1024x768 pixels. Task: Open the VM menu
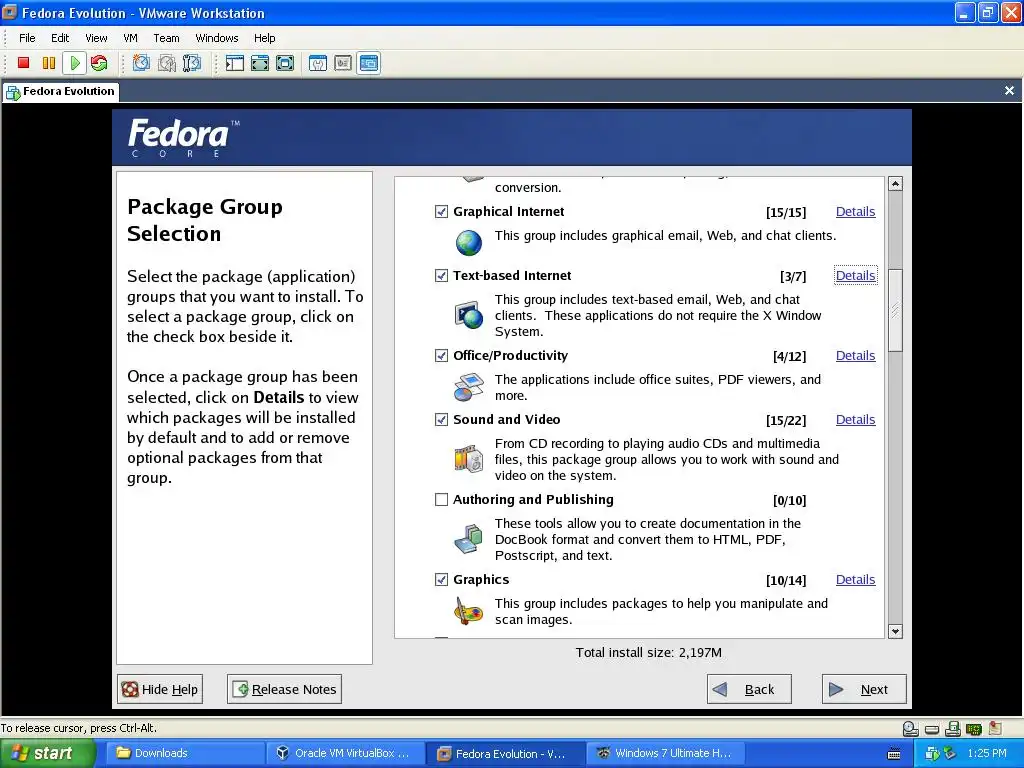click(131, 38)
